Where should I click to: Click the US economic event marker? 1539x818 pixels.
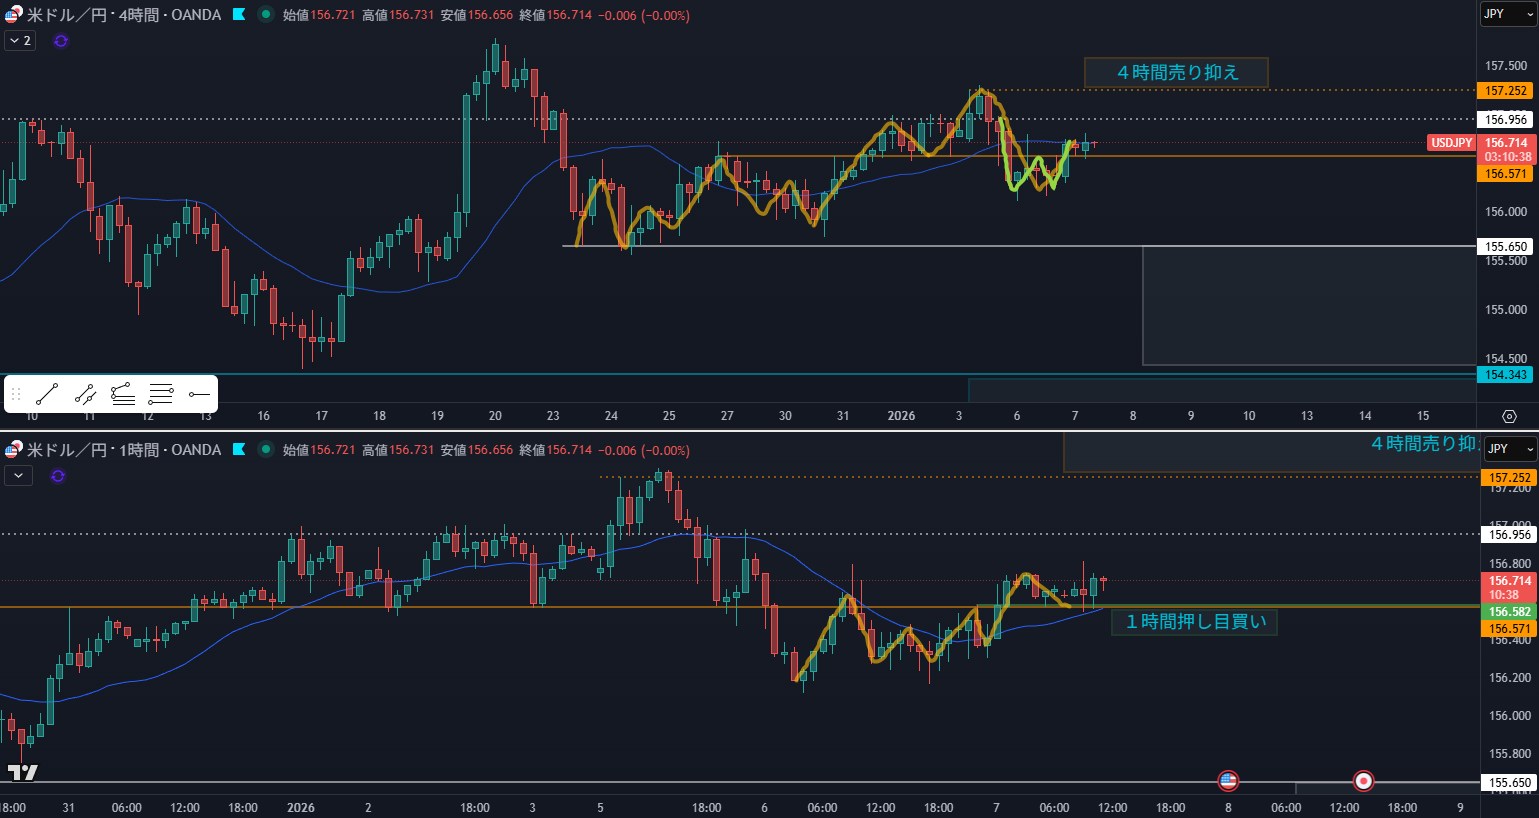(x=1228, y=780)
